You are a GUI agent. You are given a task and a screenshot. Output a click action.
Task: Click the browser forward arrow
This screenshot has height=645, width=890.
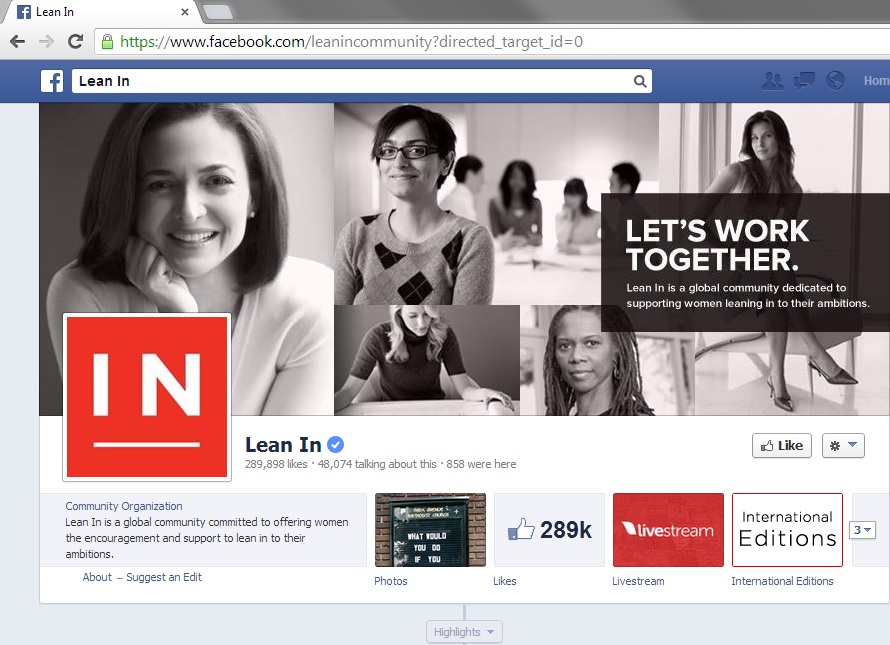47,41
